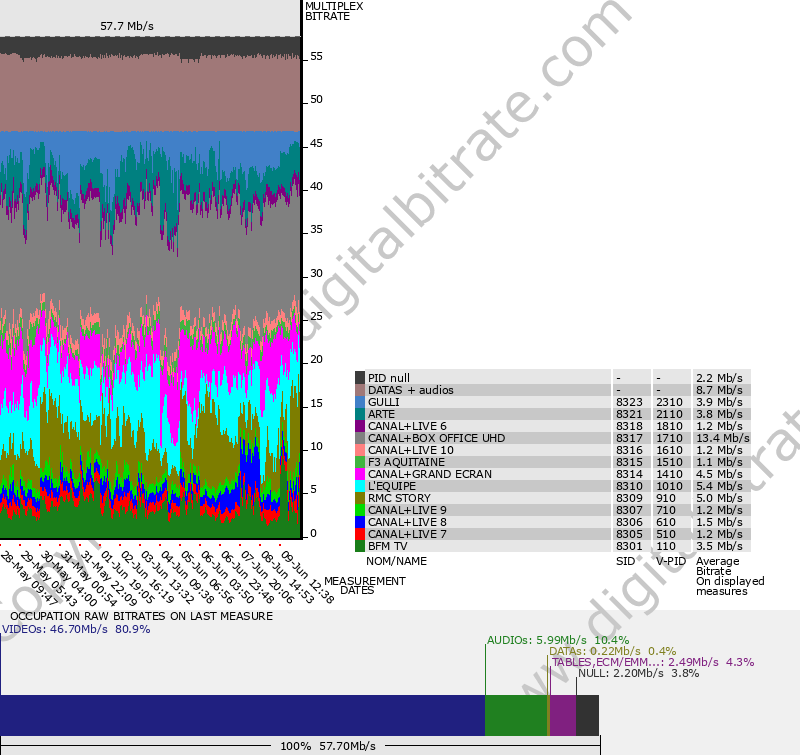
Task: Select the 'PID null' legend name
Action: point(389,378)
